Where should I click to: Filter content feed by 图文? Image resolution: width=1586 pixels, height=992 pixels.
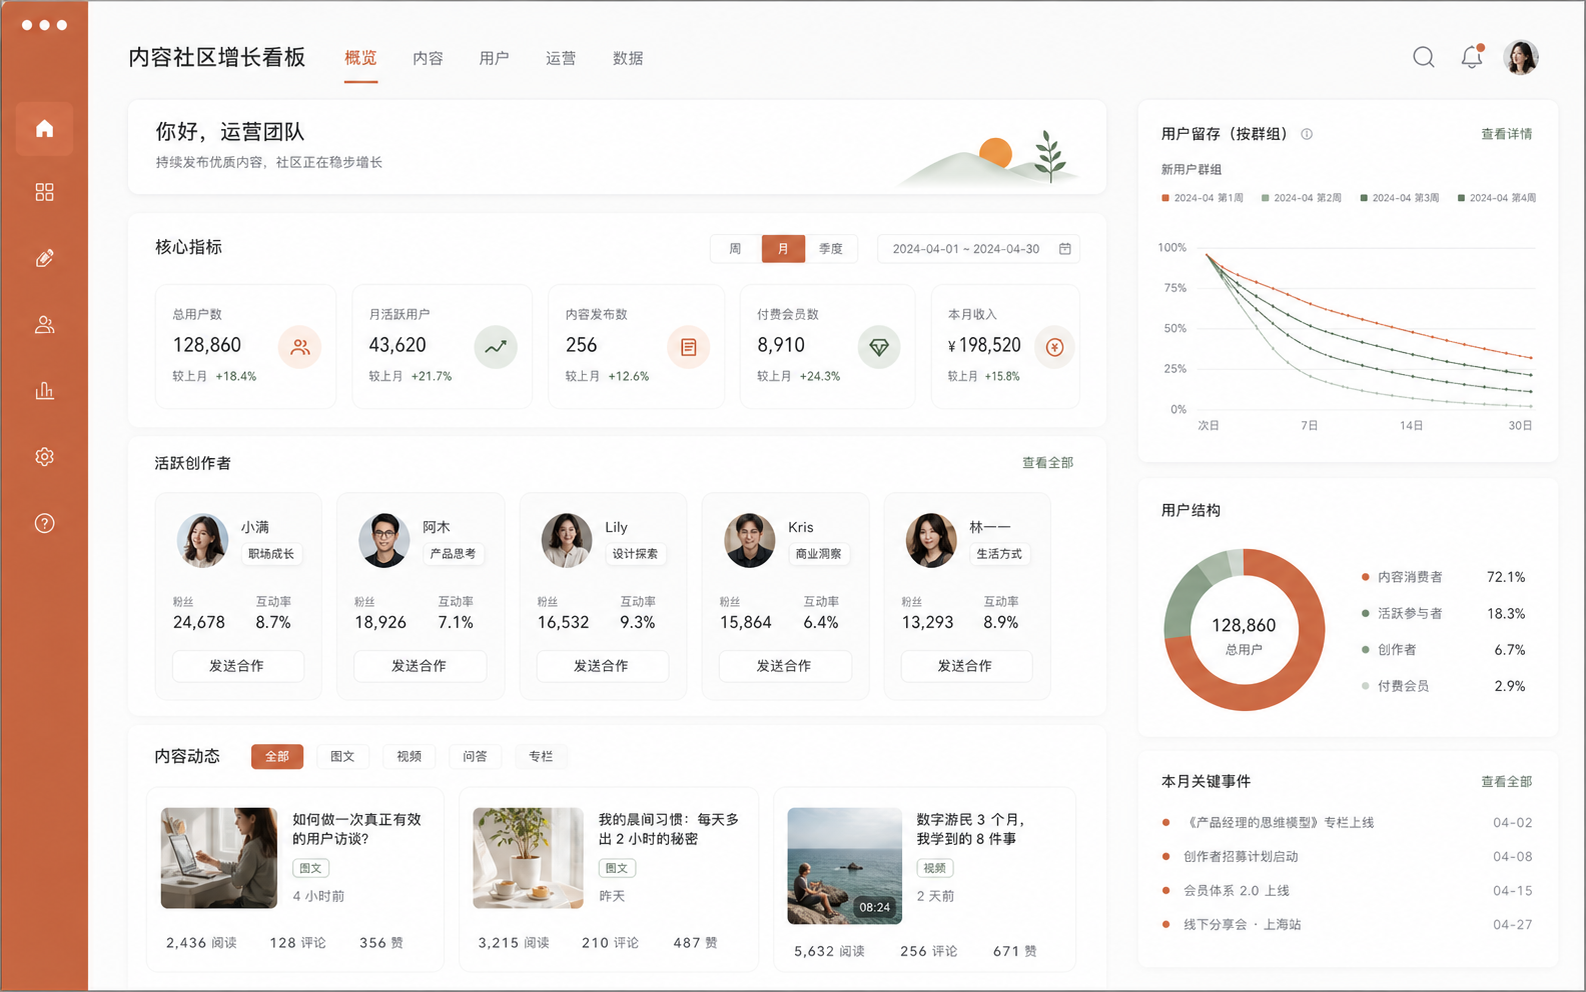click(x=343, y=756)
